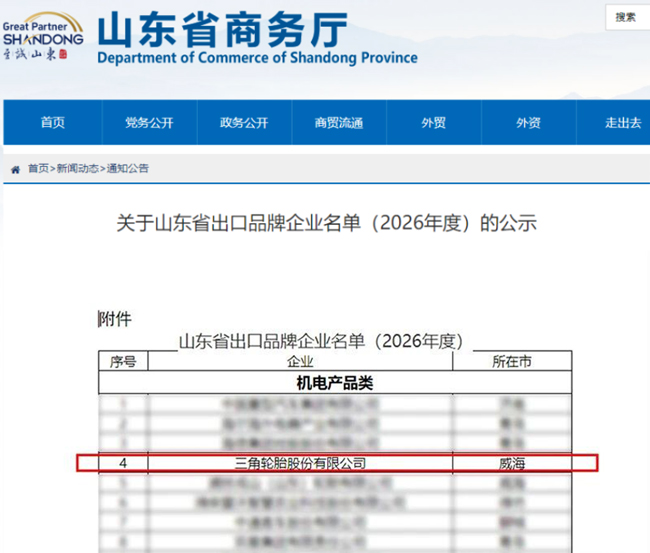Click the 企业 column header

tap(300, 361)
